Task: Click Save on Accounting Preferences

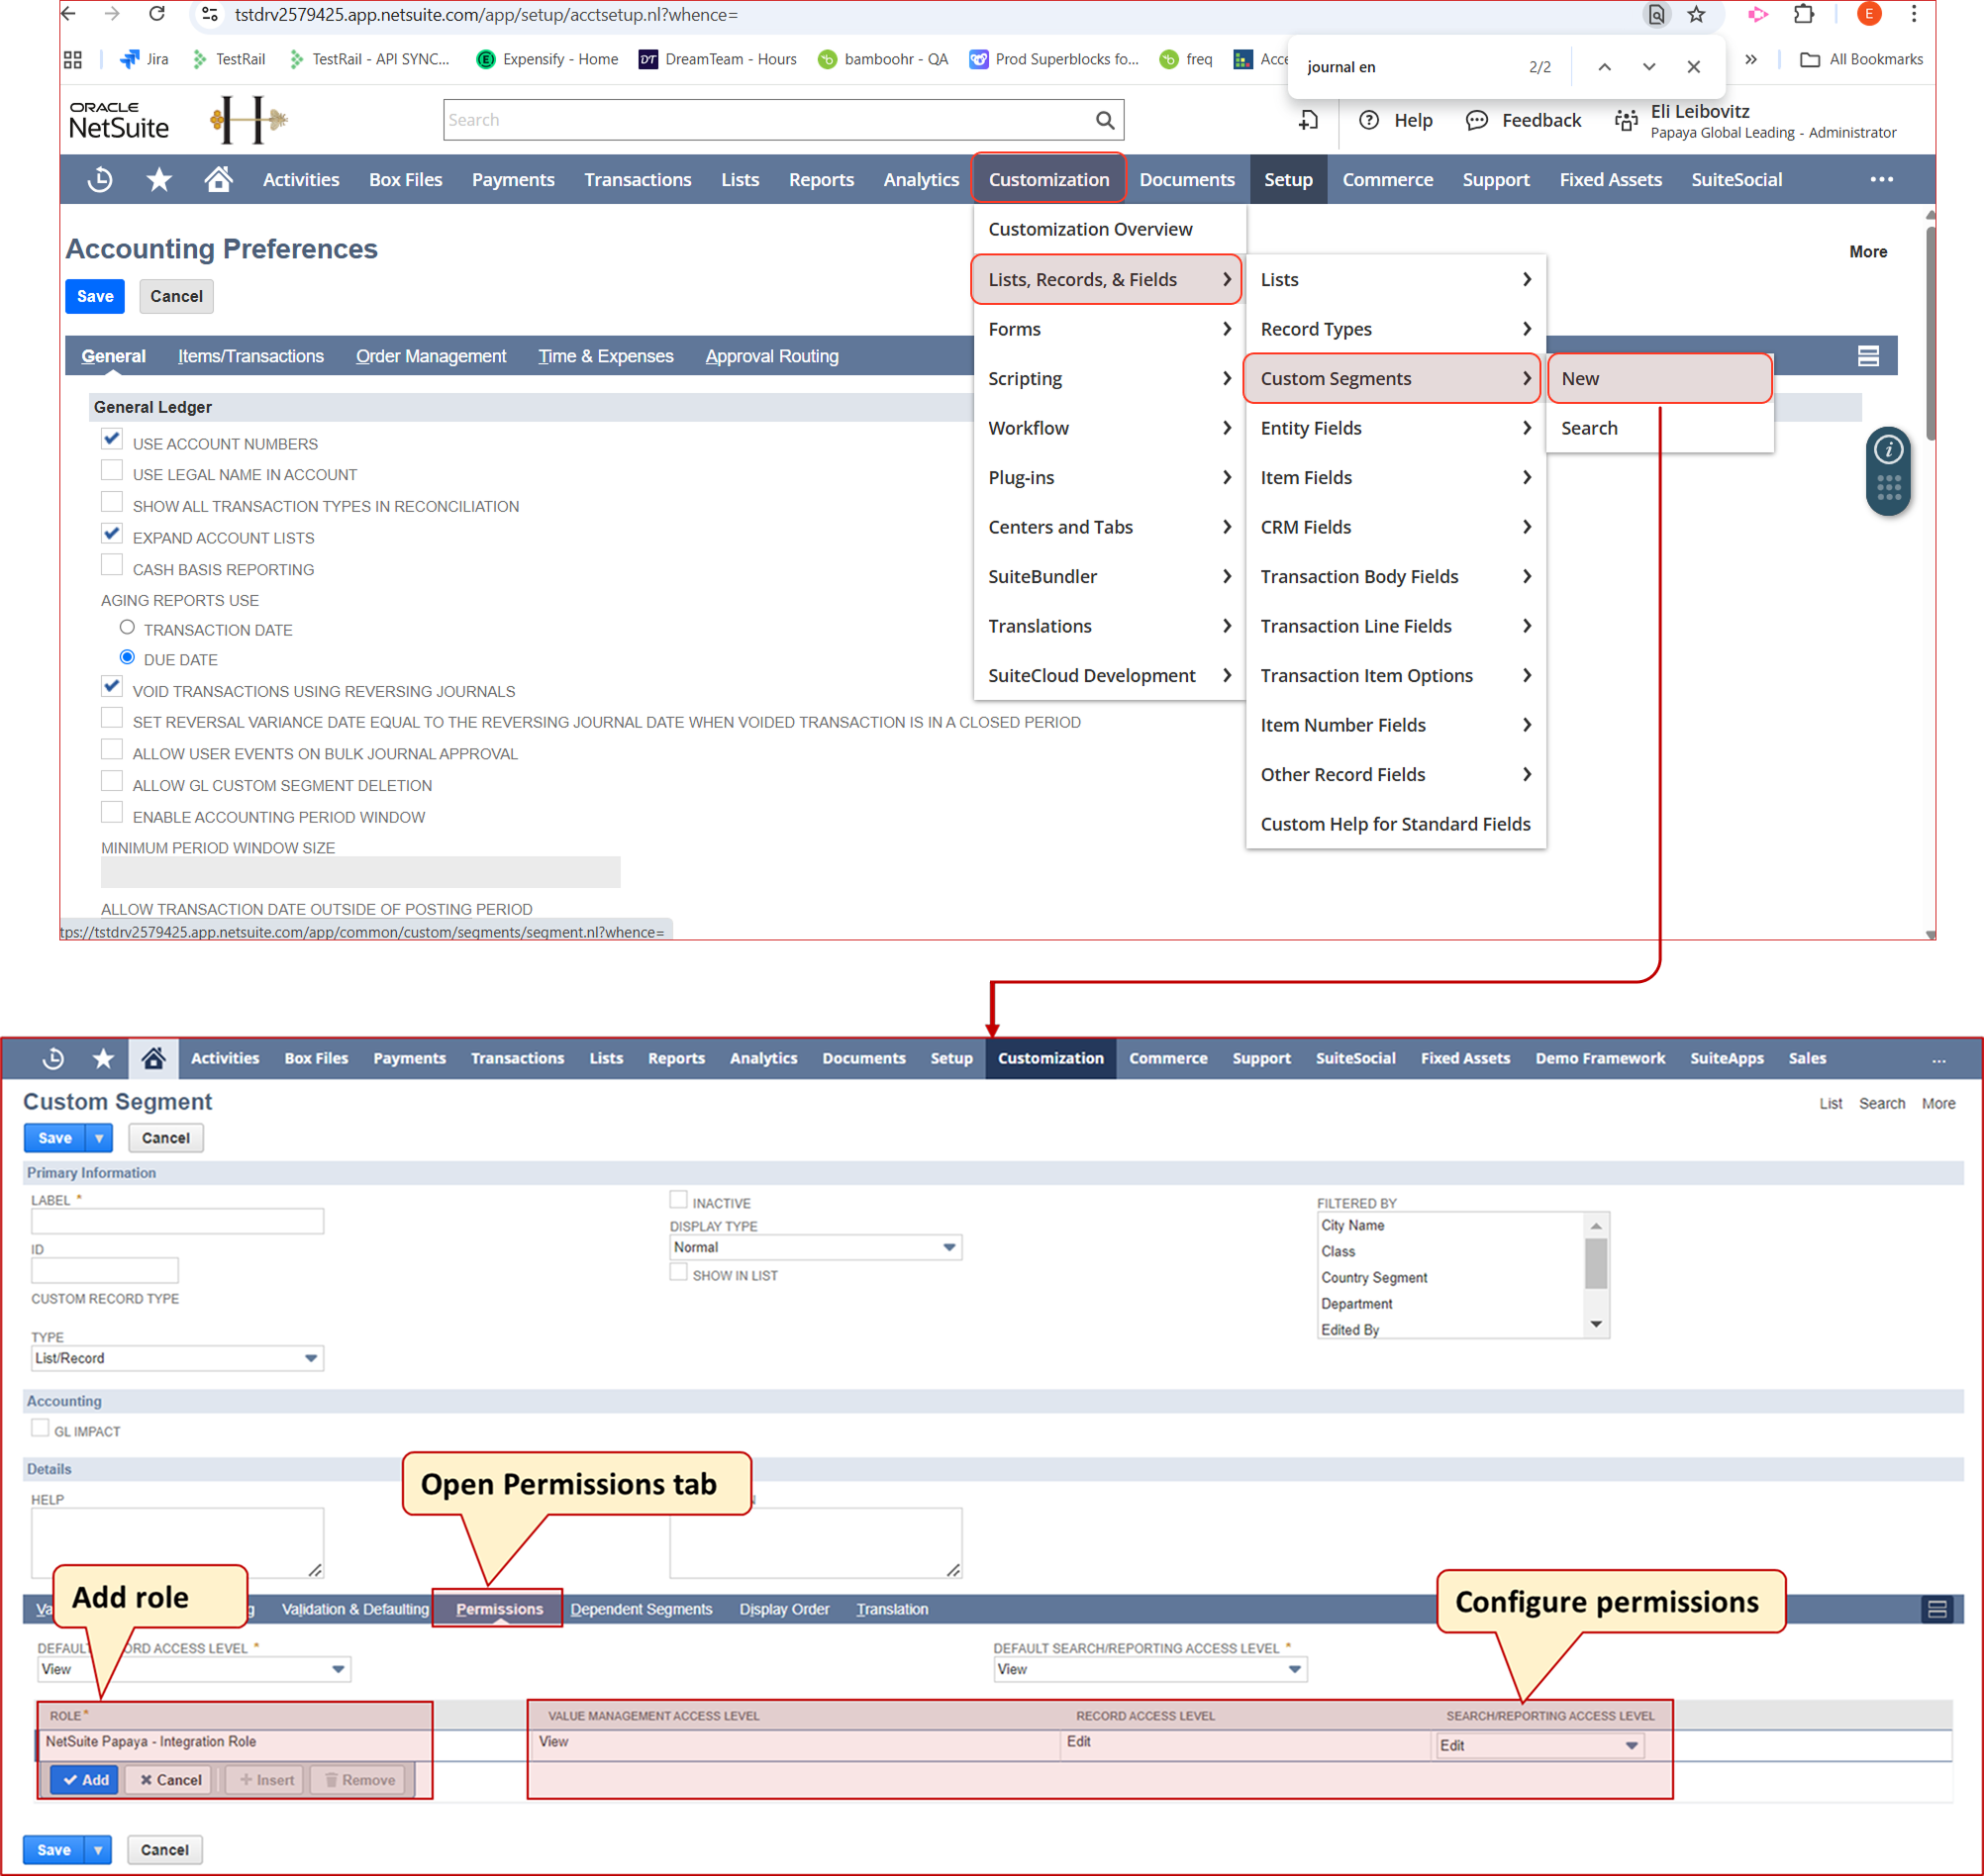Action: coord(95,296)
